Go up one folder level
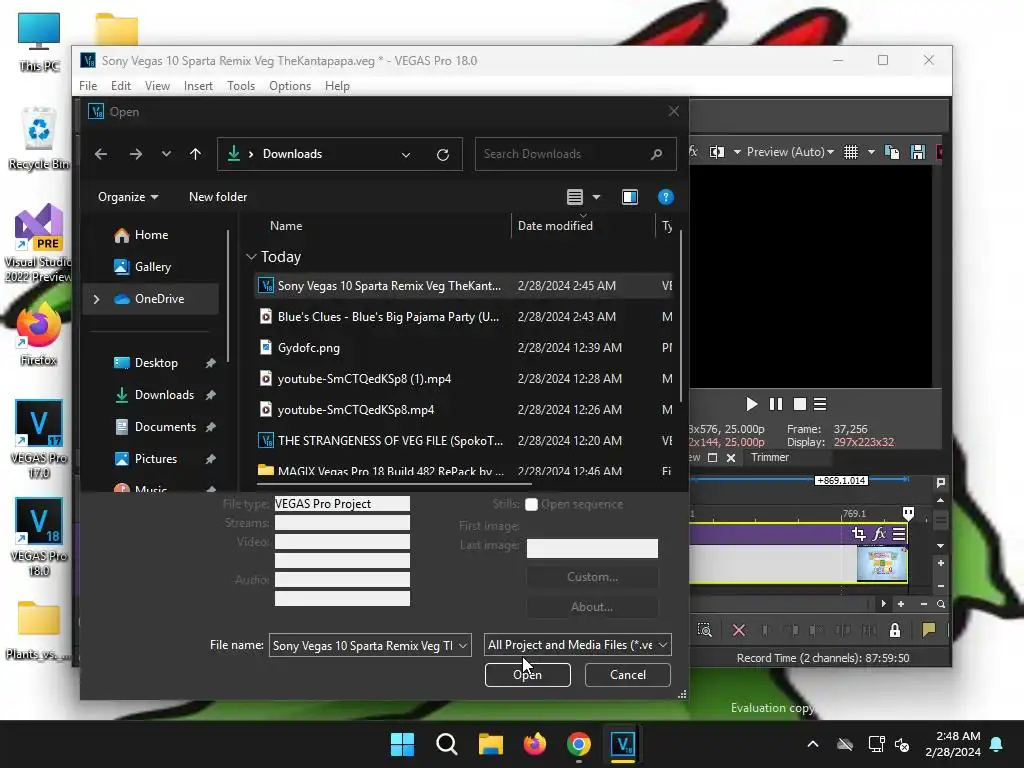The image size is (1024, 768). pos(195,154)
